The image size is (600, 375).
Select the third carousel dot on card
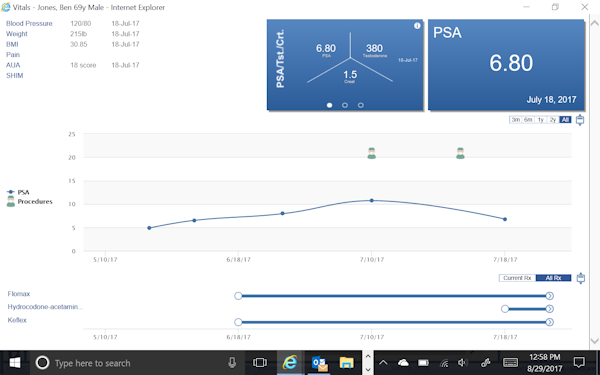coord(360,105)
